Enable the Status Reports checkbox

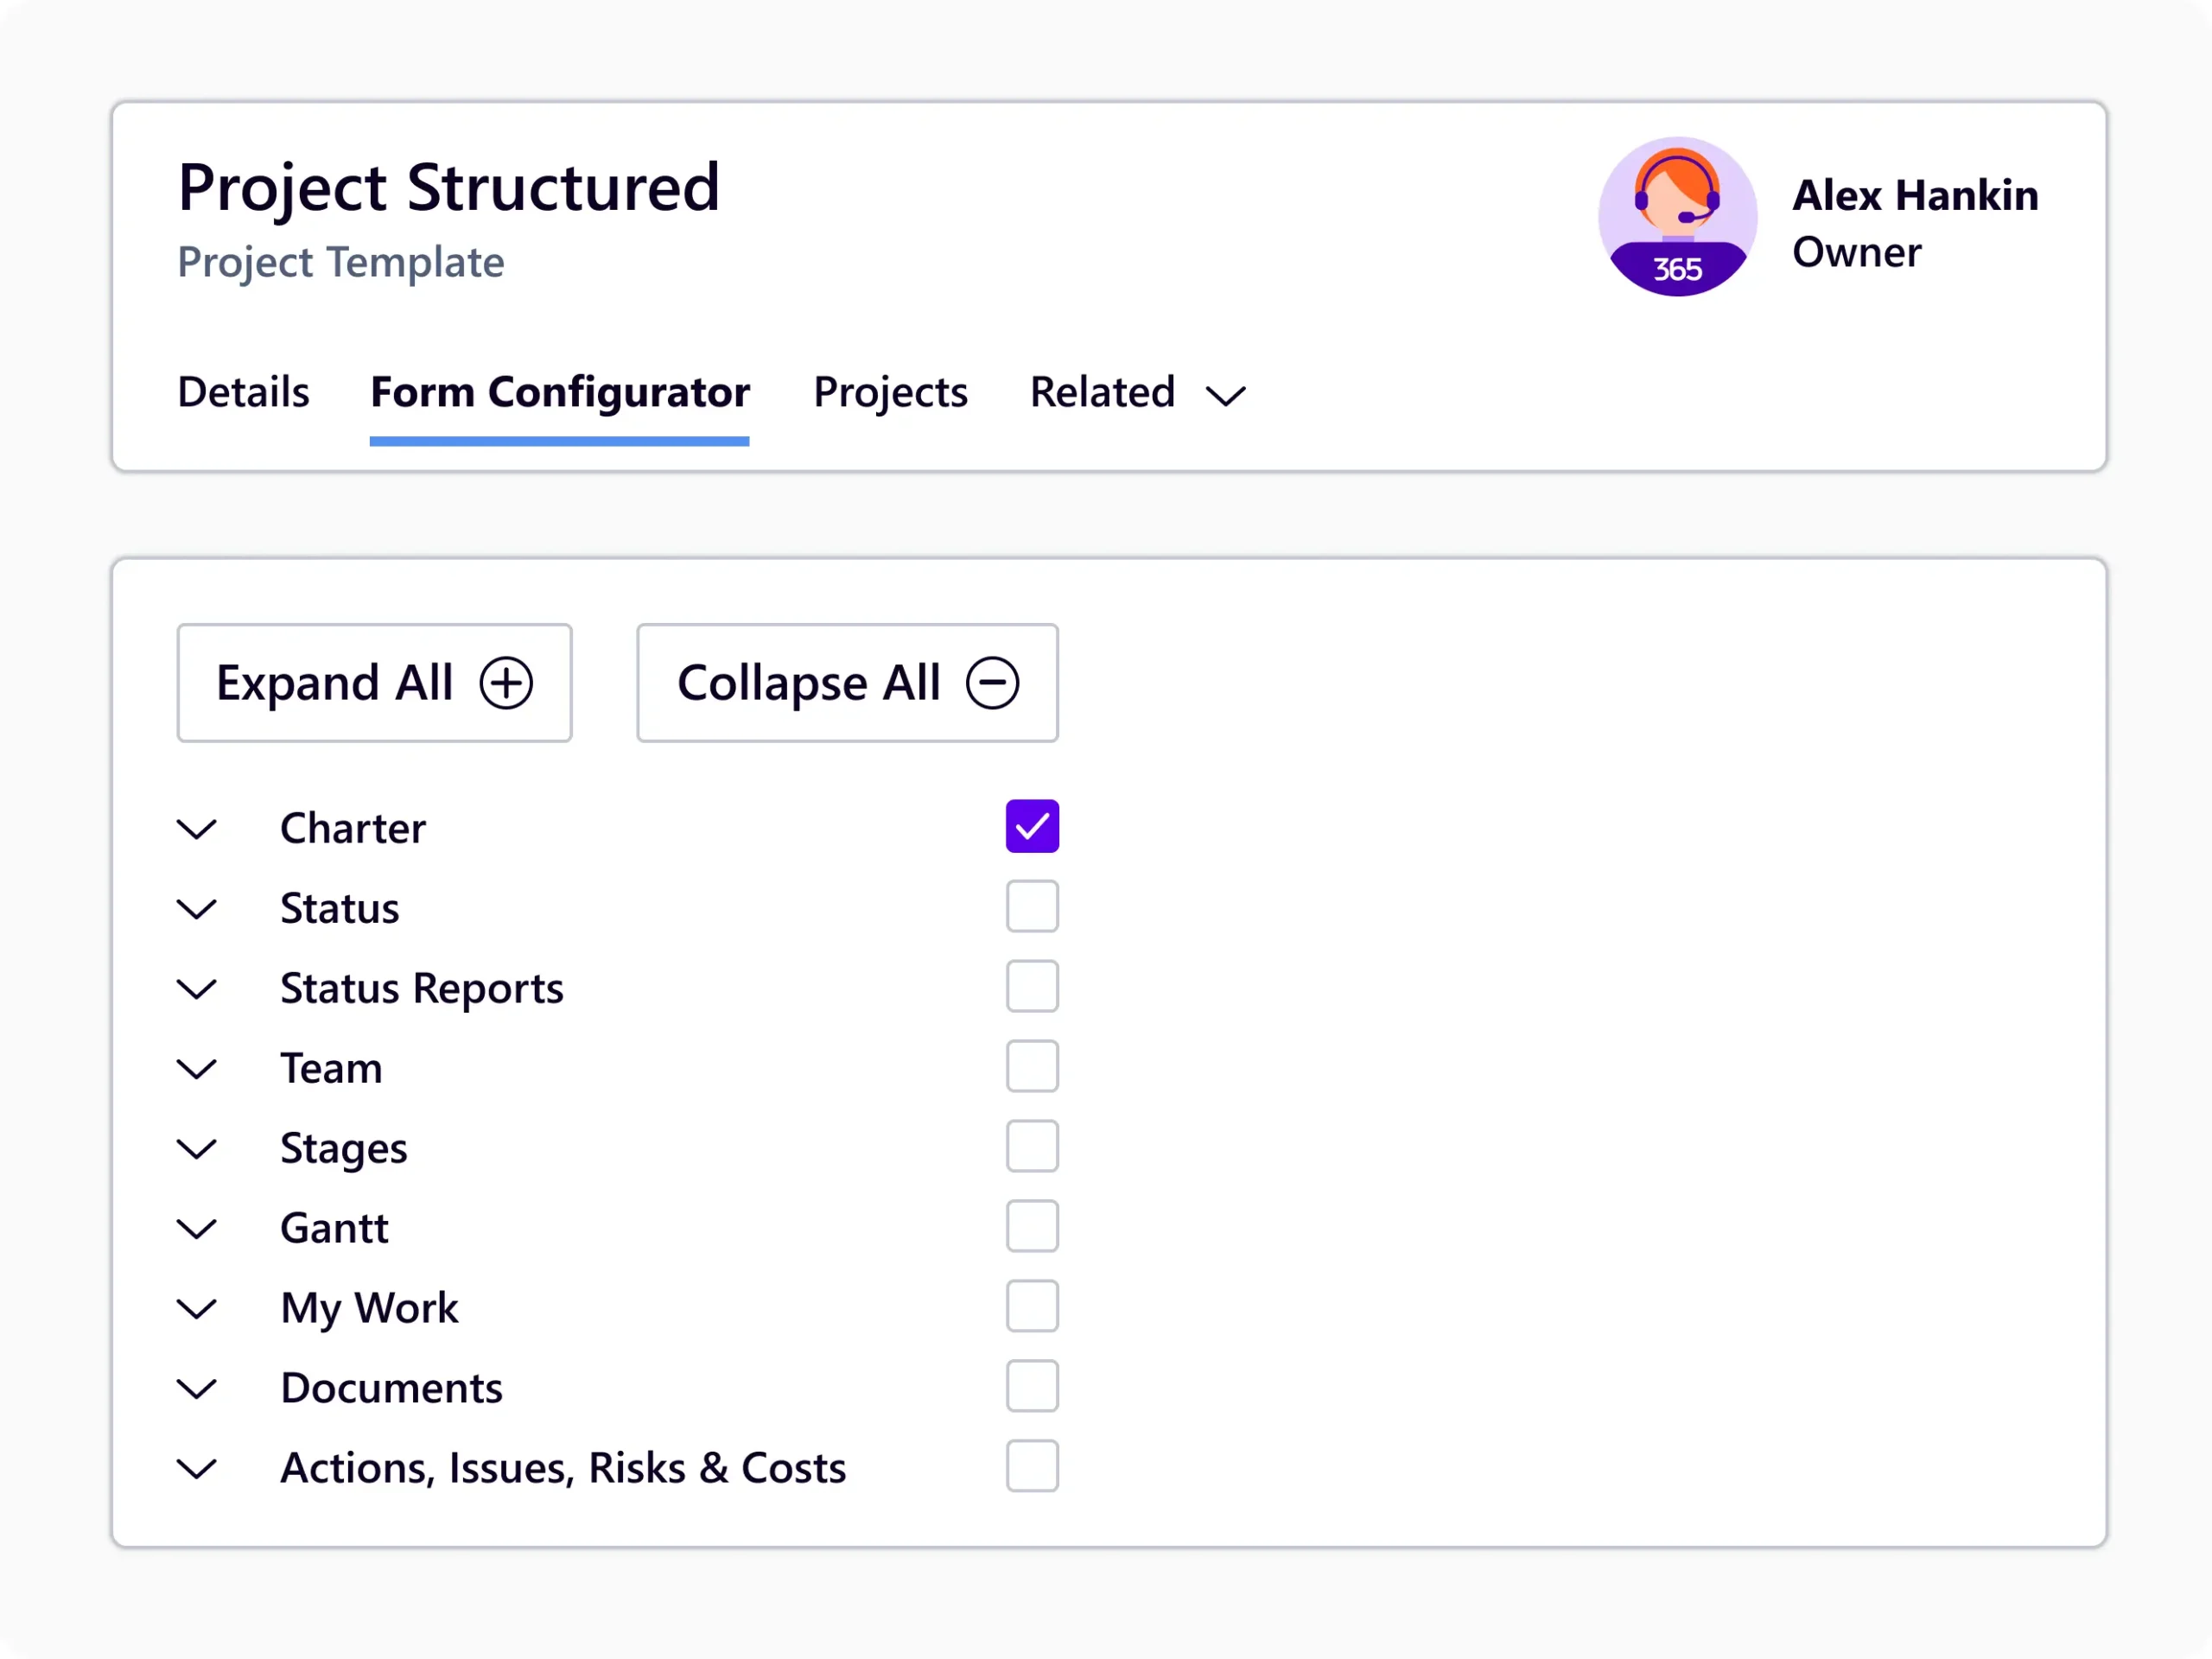pos(1032,986)
